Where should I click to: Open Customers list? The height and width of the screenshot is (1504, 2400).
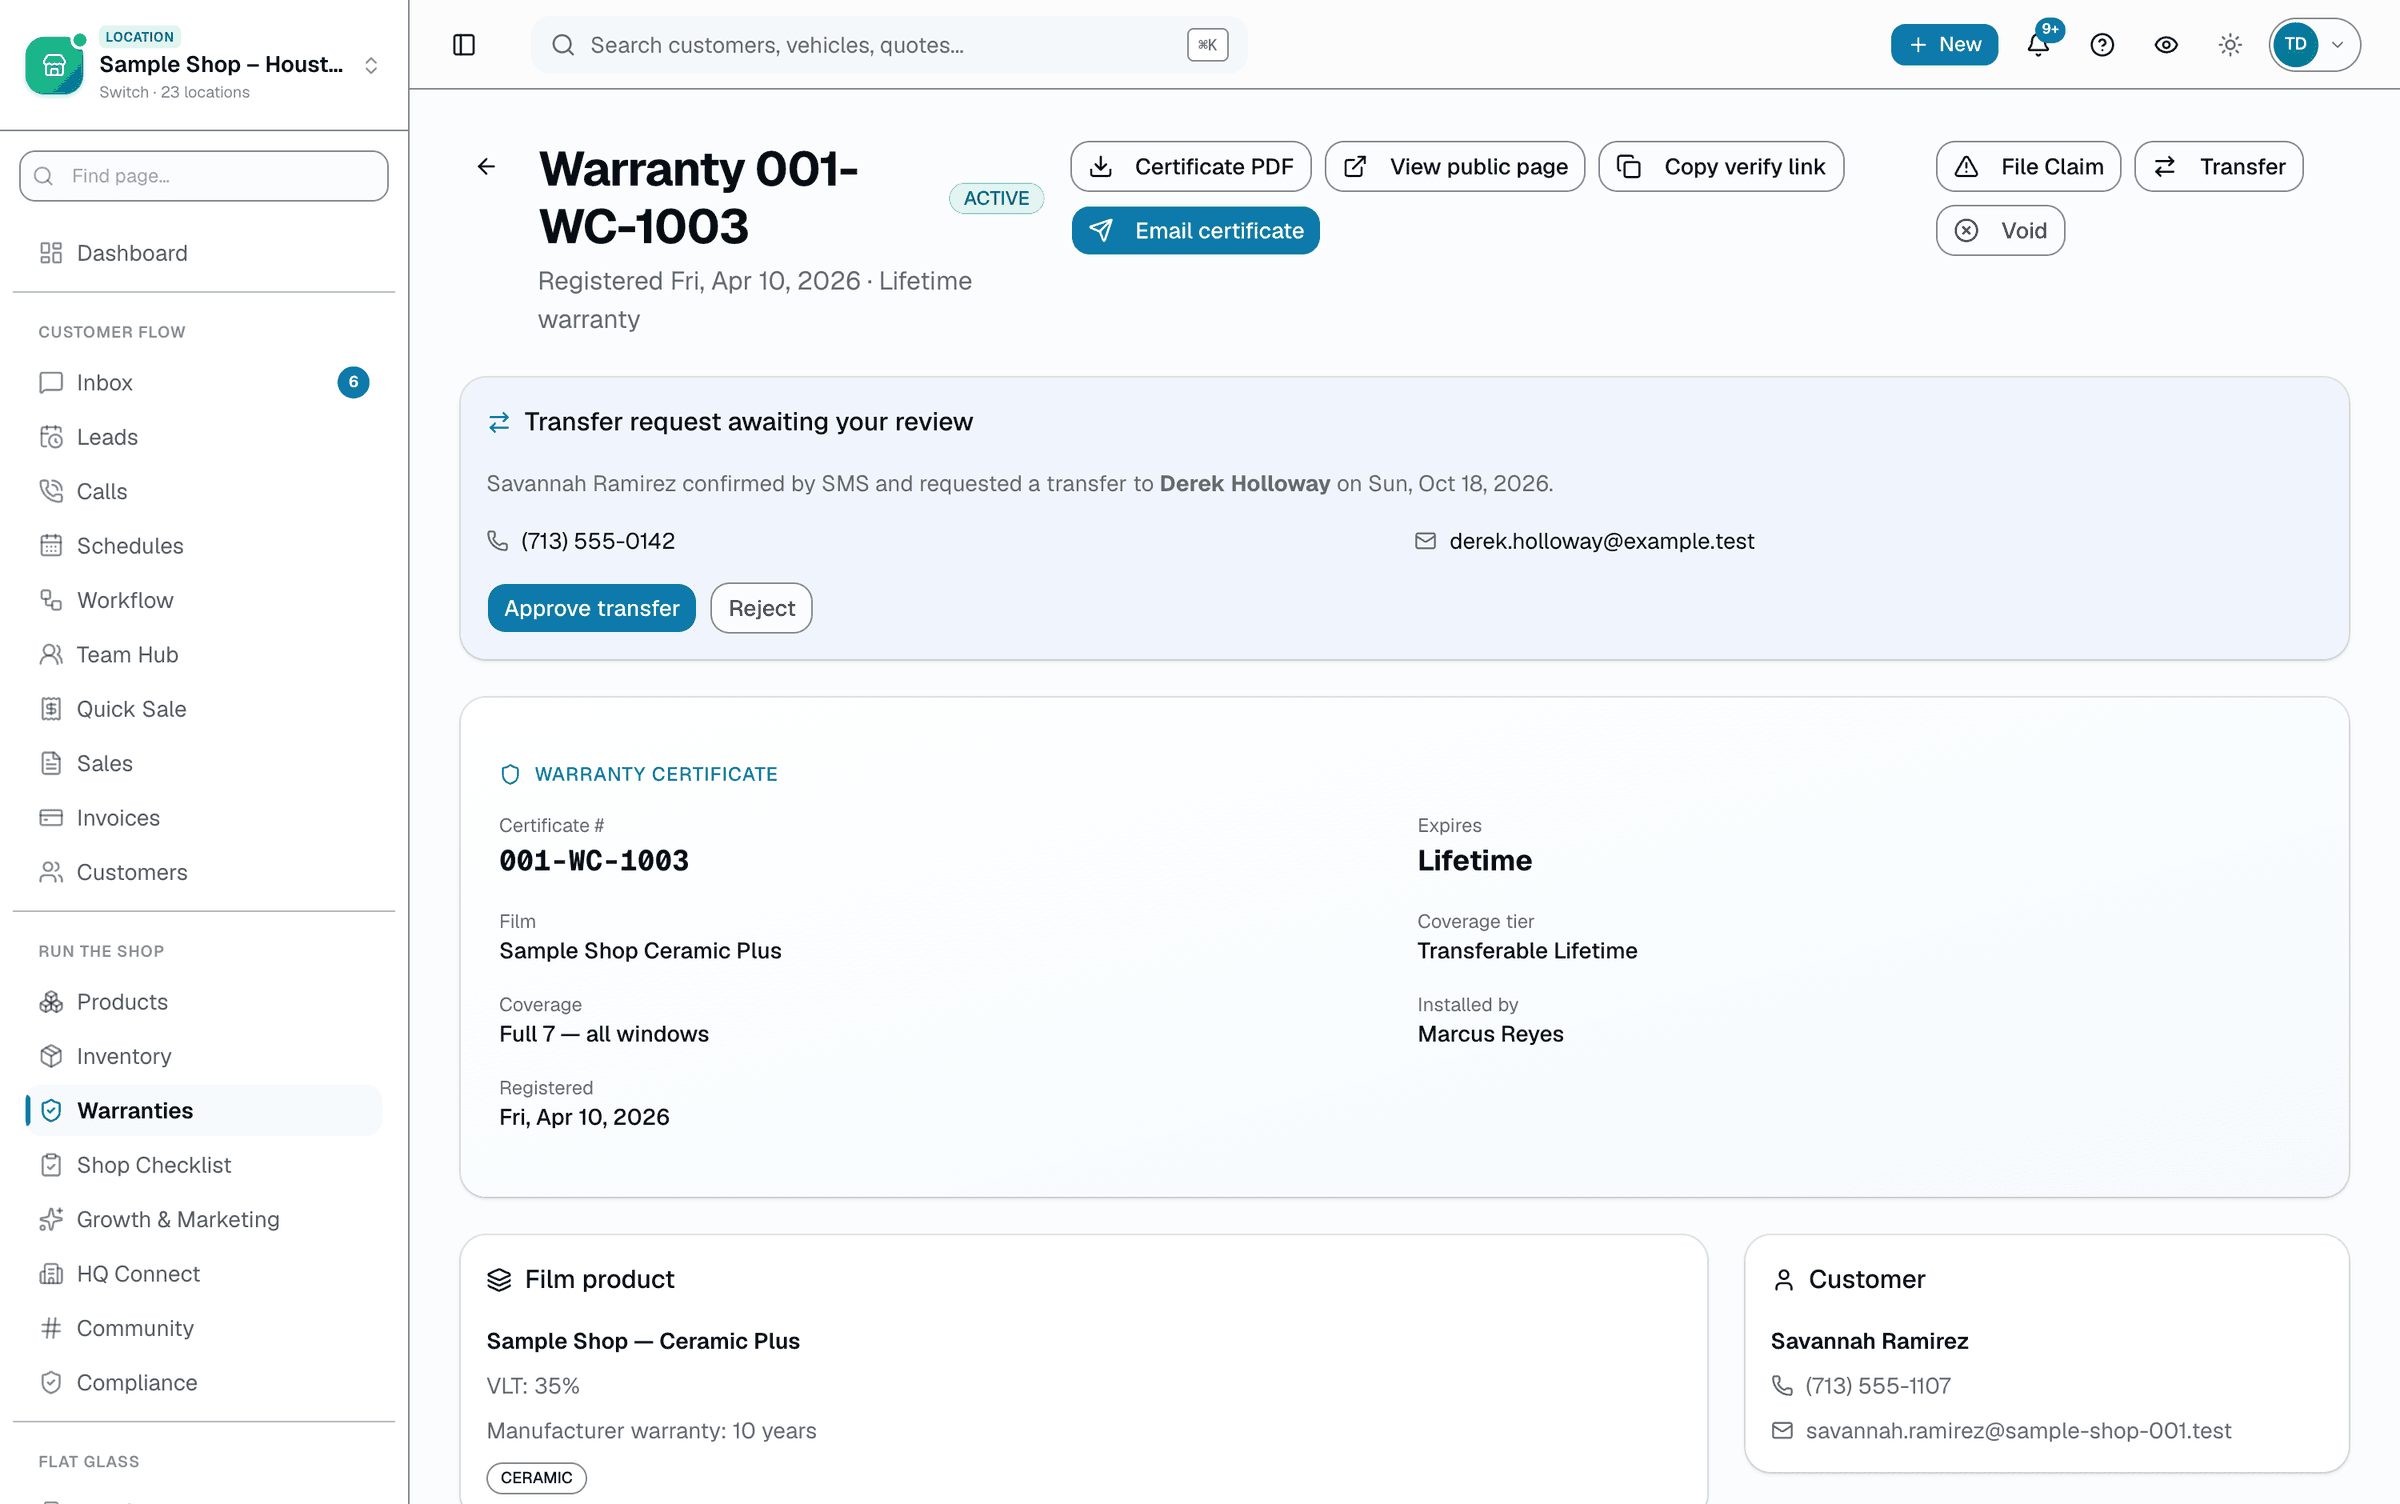click(204, 872)
